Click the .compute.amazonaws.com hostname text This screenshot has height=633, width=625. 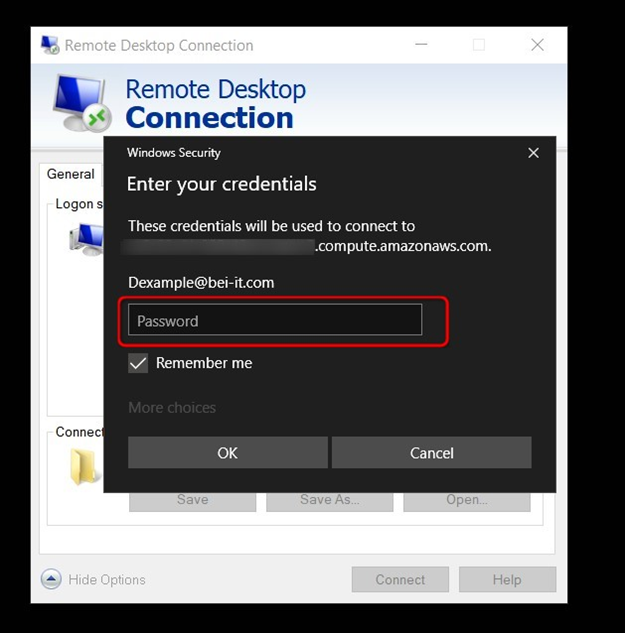[x=403, y=246]
